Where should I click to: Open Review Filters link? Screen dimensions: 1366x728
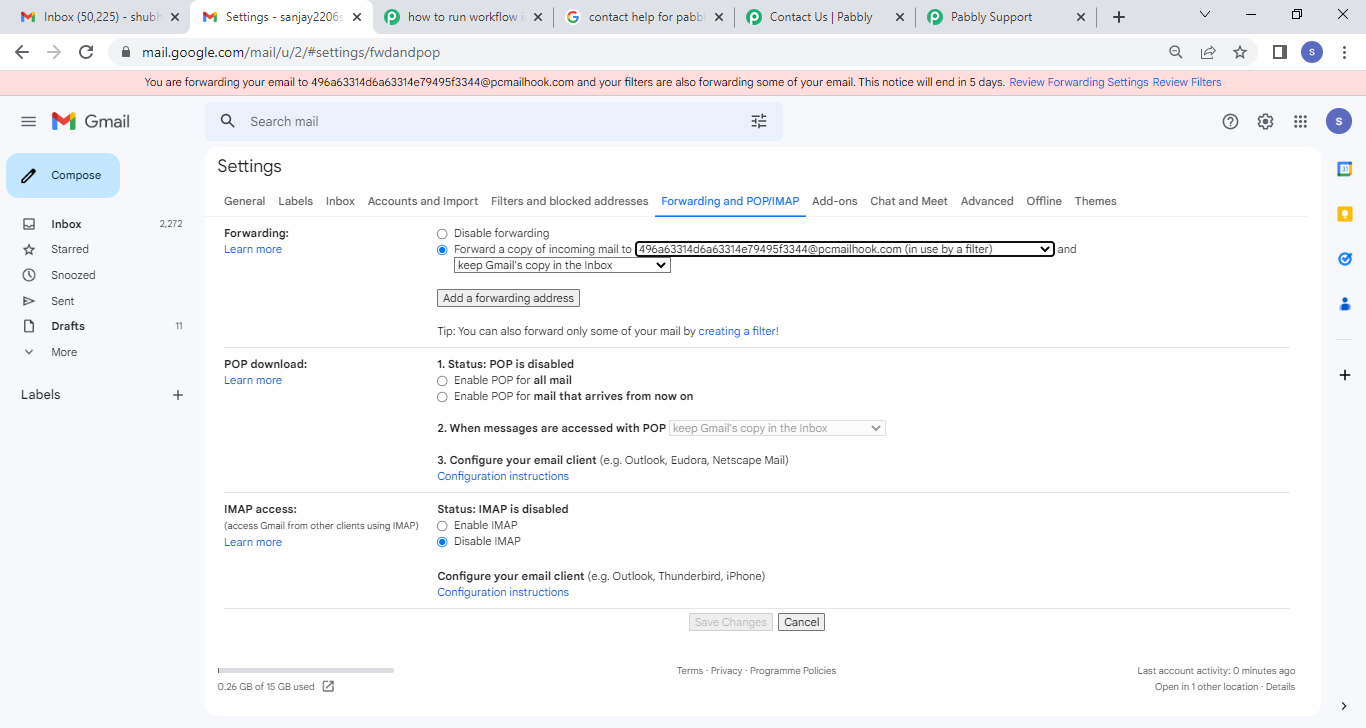1187,82
